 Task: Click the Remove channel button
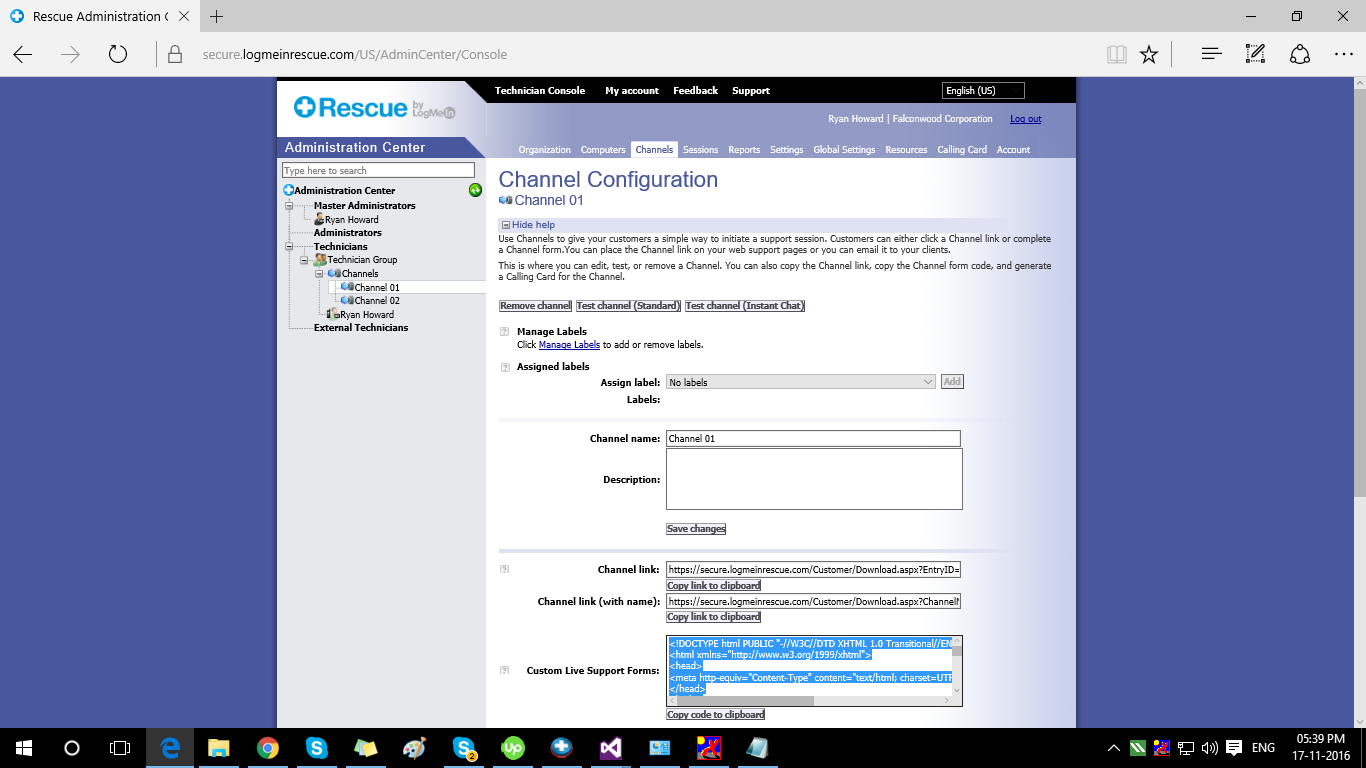(x=536, y=306)
